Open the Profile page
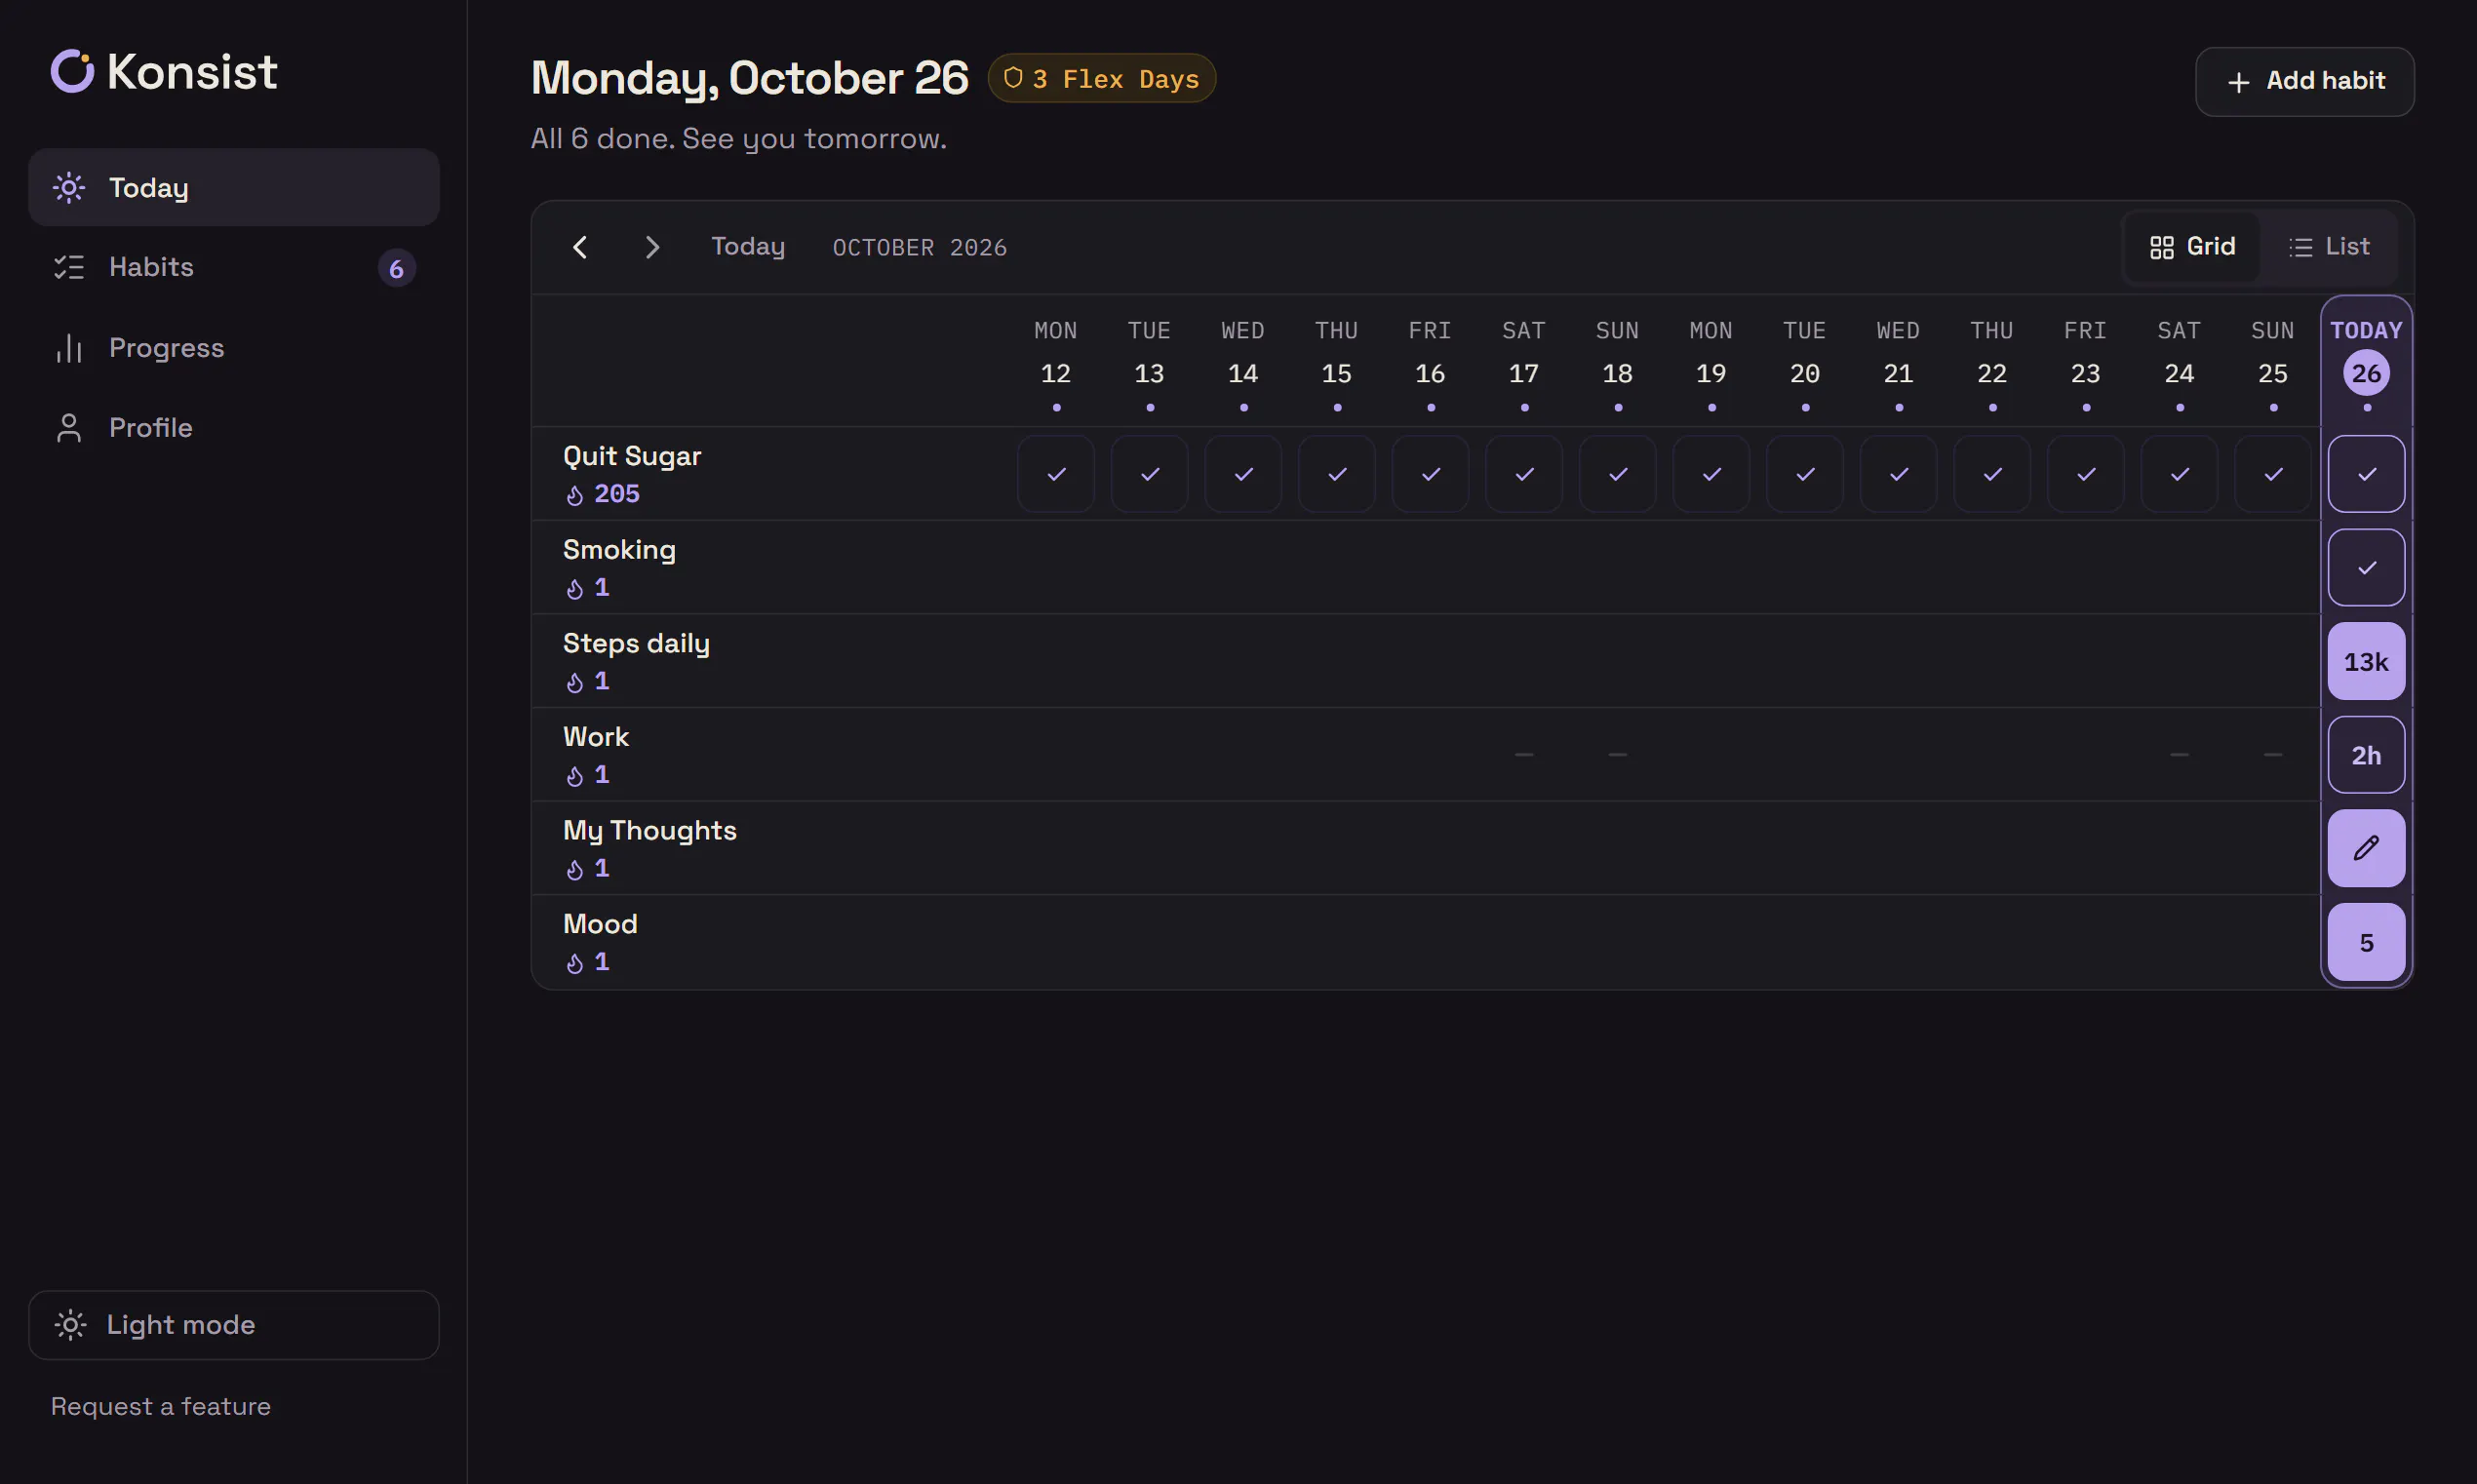This screenshot has height=1484, width=2477. (234, 428)
